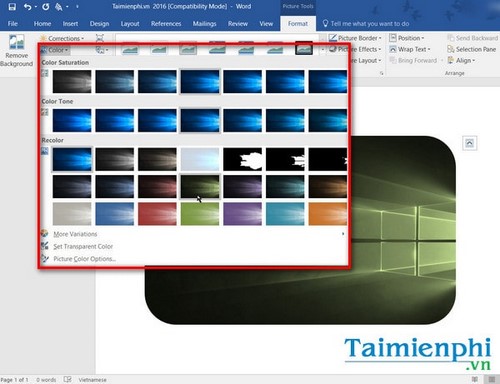Select the Picture Tools Format tab
The width and height of the screenshot is (500, 384).
point(298,24)
